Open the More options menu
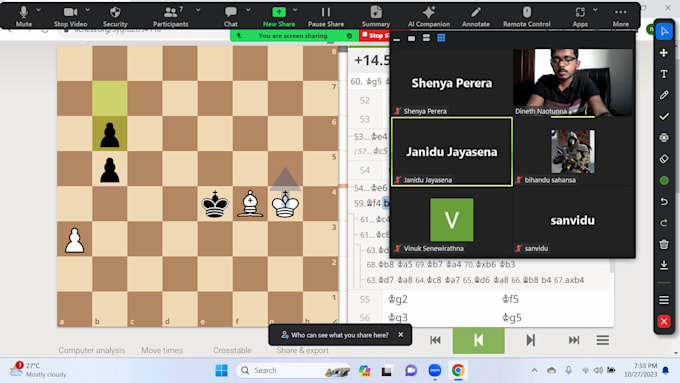Viewport: 680px width, 383px height. coord(621,16)
